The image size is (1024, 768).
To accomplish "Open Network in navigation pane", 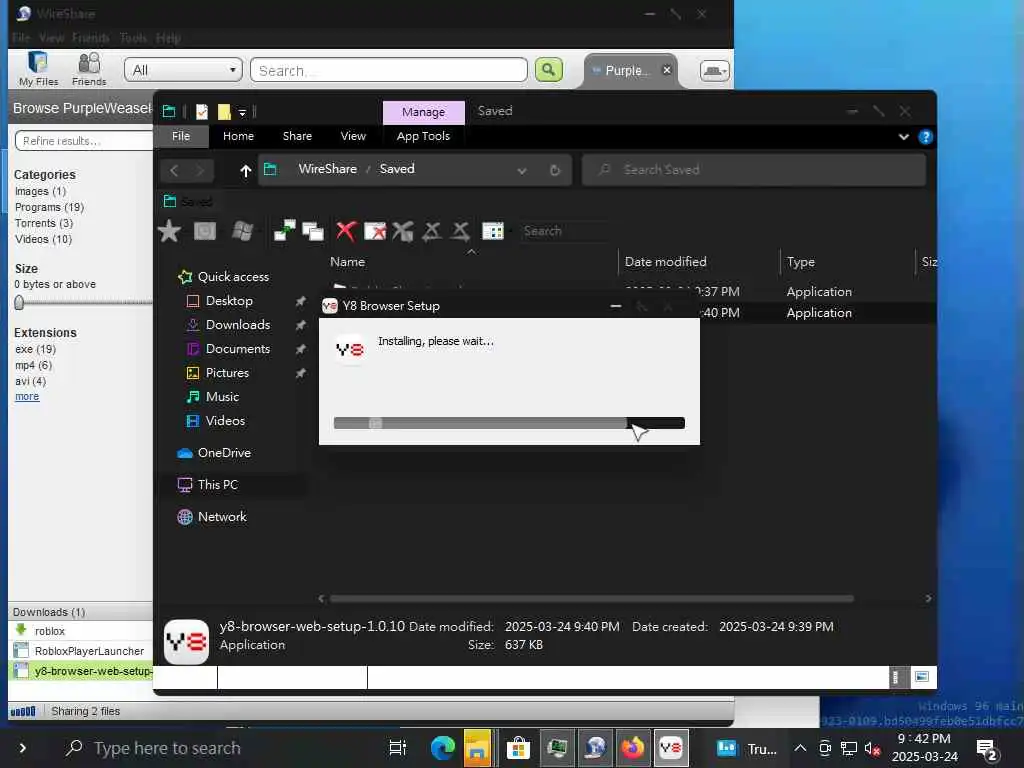I will click(x=221, y=517).
